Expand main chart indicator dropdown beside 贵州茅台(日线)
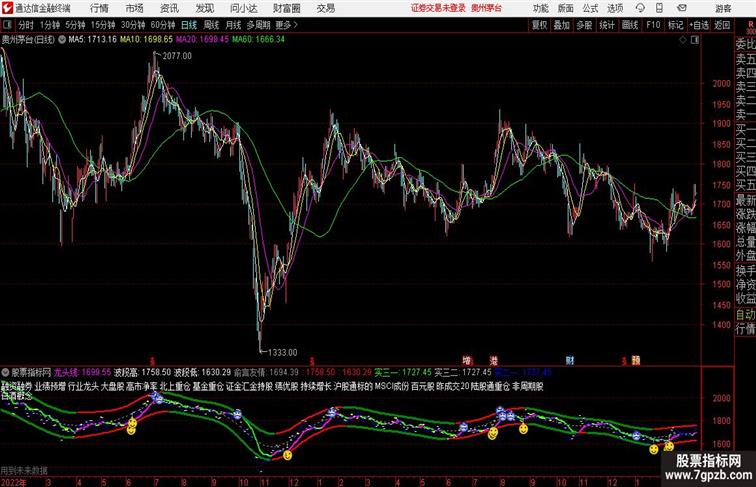 point(62,40)
